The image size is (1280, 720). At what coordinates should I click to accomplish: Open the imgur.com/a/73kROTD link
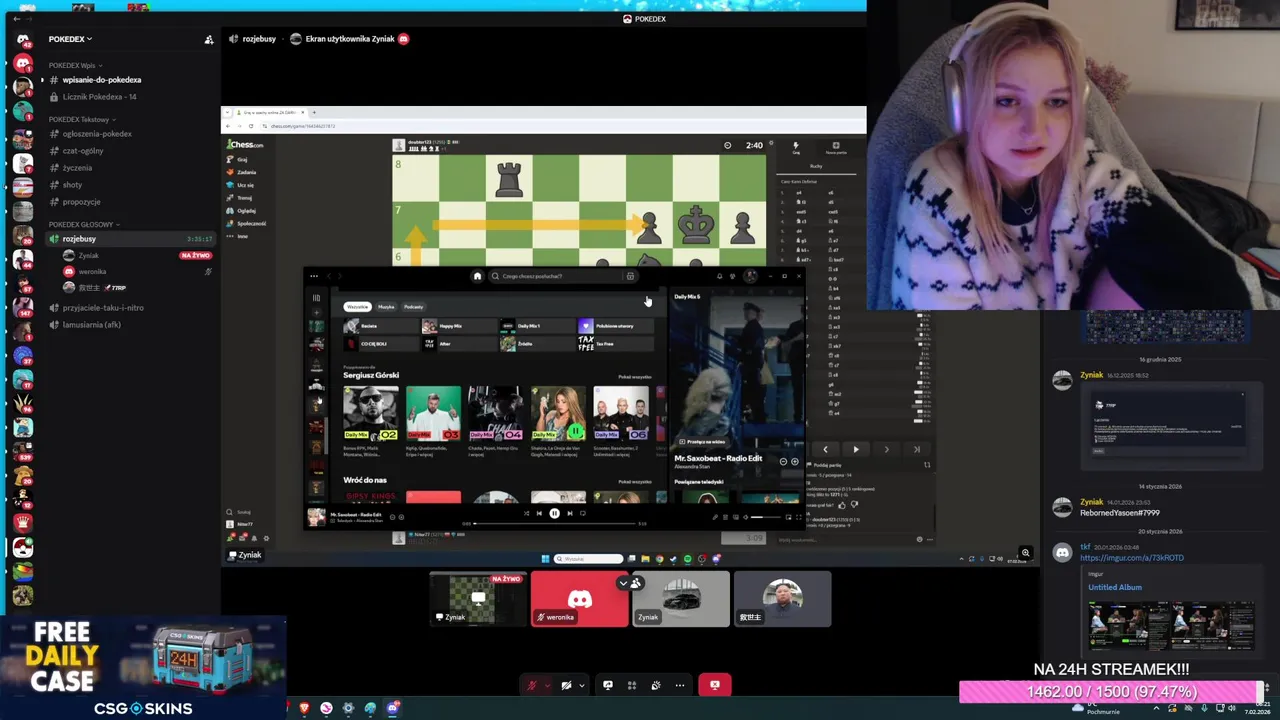click(x=1131, y=558)
